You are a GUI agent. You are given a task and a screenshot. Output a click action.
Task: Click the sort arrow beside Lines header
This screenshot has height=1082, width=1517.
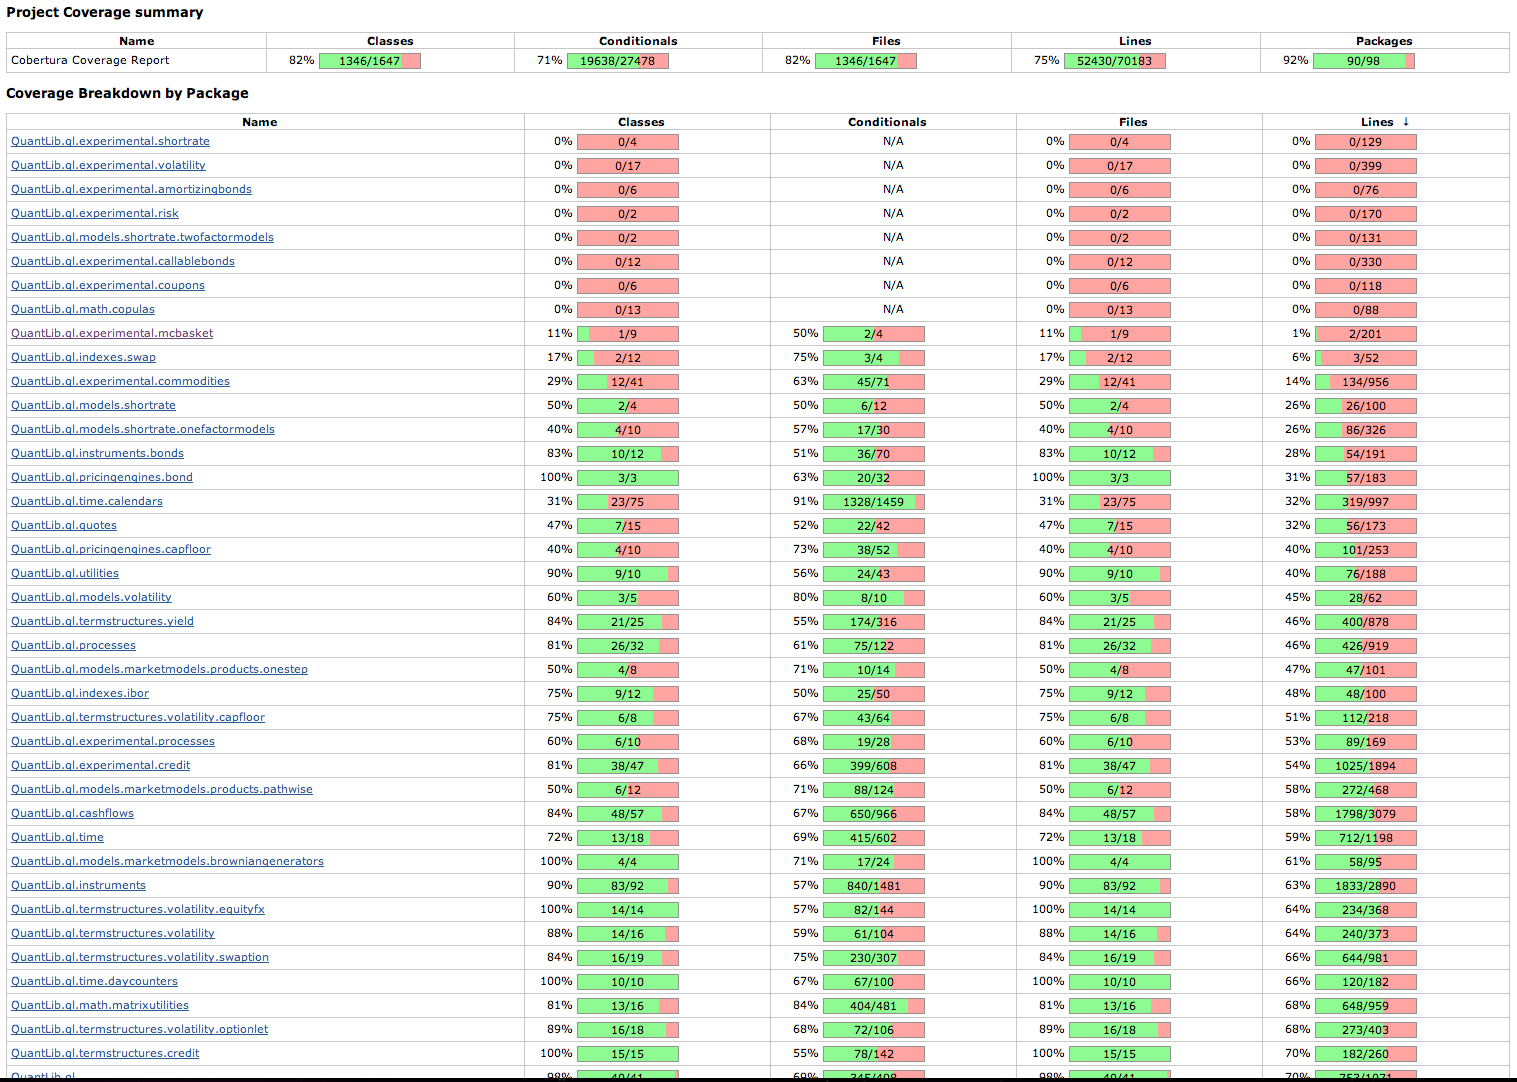[1405, 122]
